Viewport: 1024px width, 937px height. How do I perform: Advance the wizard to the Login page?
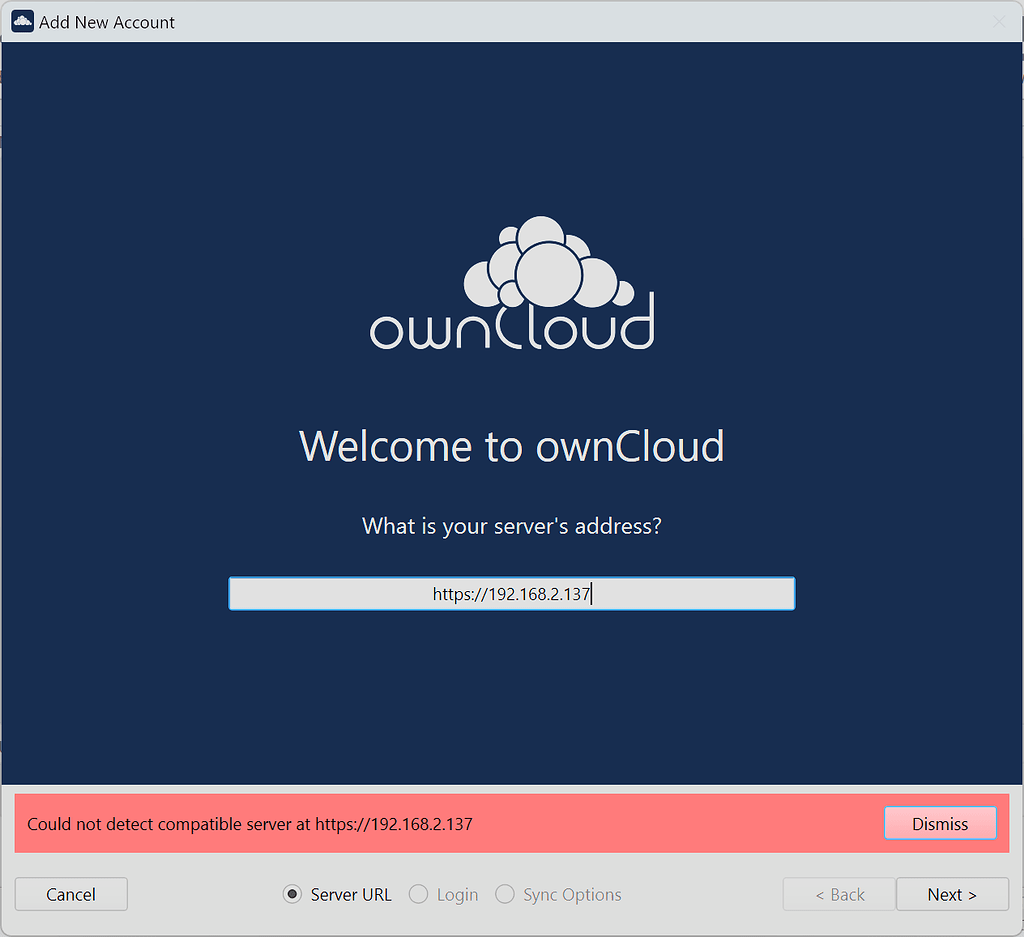click(951, 894)
